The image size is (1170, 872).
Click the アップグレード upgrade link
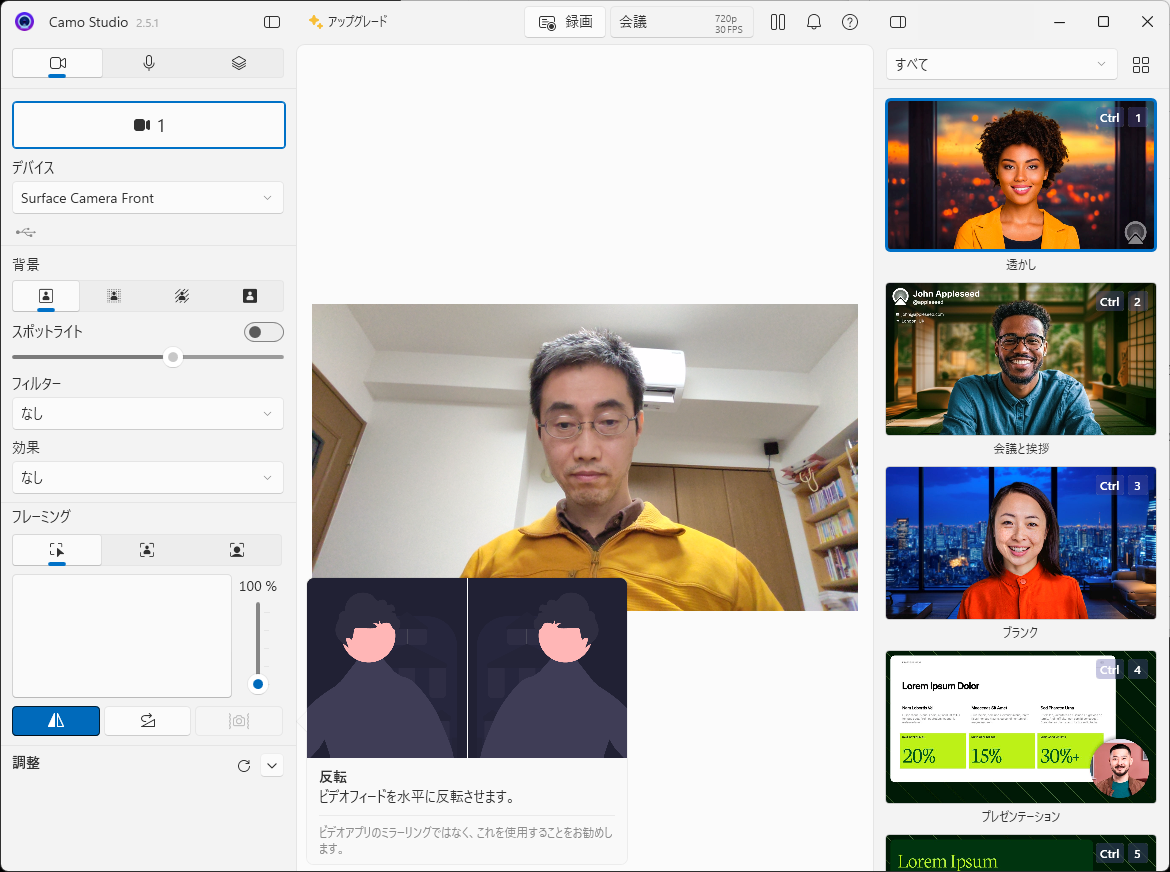coord(348,22)
